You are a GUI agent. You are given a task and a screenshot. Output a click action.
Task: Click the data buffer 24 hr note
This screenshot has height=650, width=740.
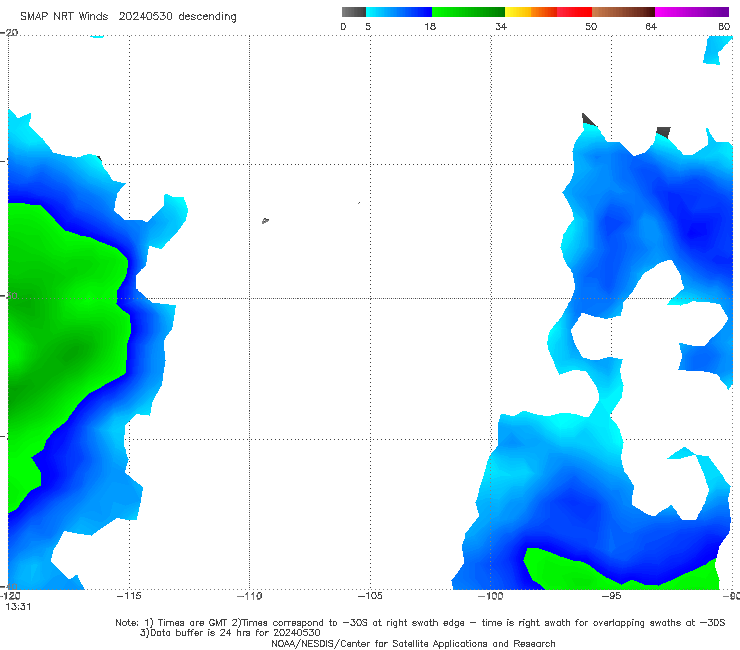click(230, 633)
